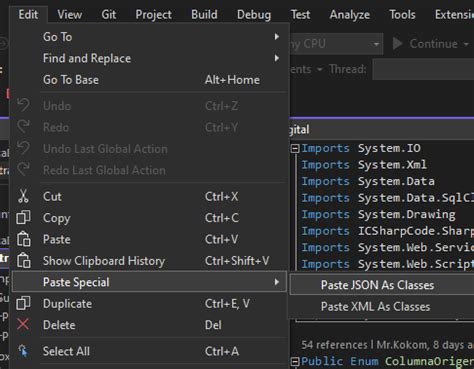Click the Mr.Kokom, 8 days ago CodeLens
Image resolution: width=474 pixels, height=369 pixels.
pos(425,345)
